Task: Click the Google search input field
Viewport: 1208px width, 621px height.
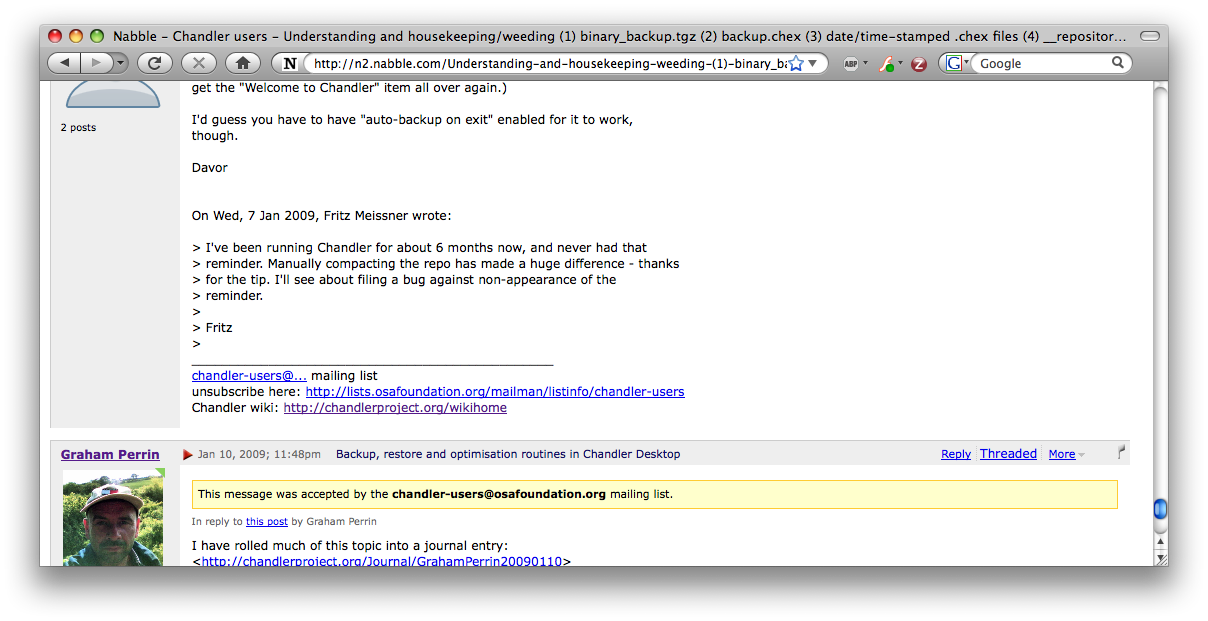Action: [1040, 63]
